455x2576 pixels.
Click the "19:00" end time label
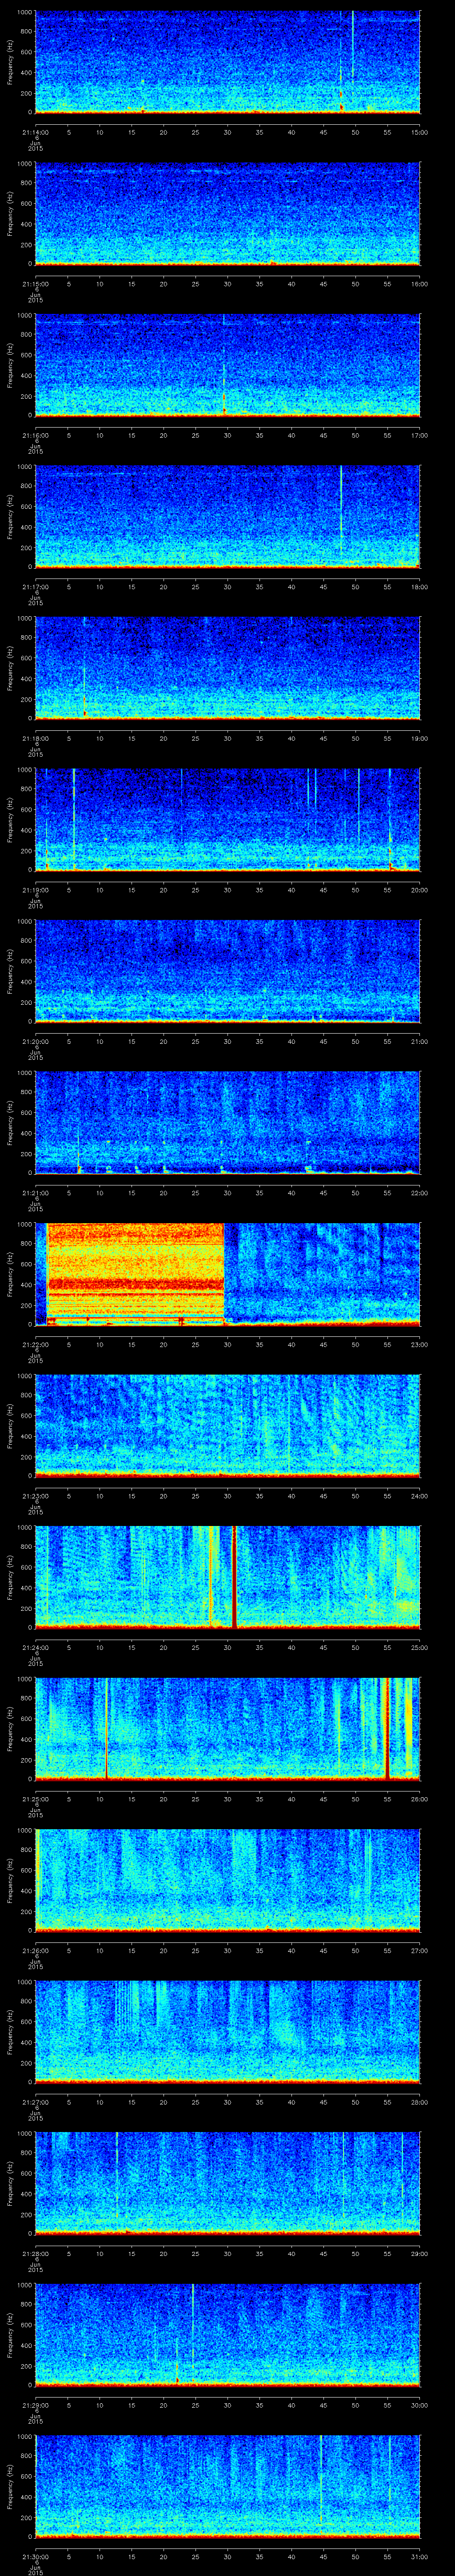(420, 739)
